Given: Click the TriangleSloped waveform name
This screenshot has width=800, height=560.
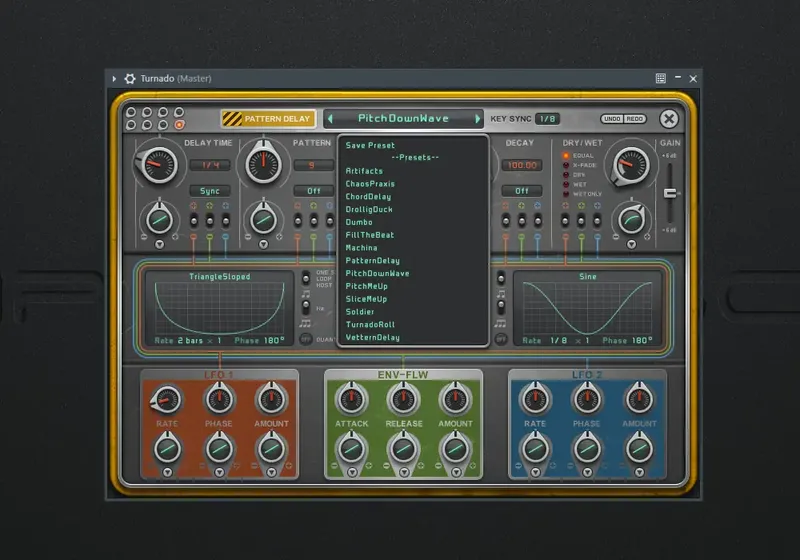Looking at the screenshot, I should coord(220,276).
